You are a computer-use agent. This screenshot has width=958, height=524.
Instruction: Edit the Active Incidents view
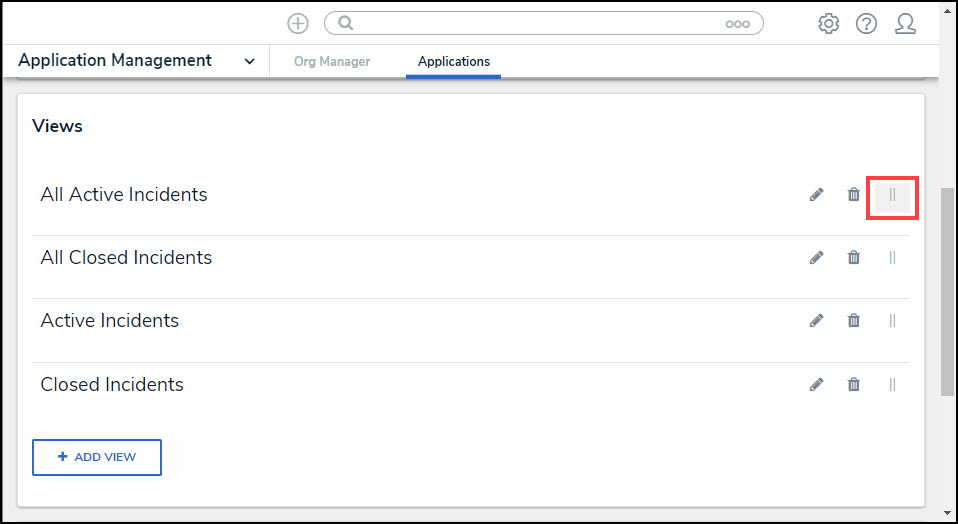(817, 321)
